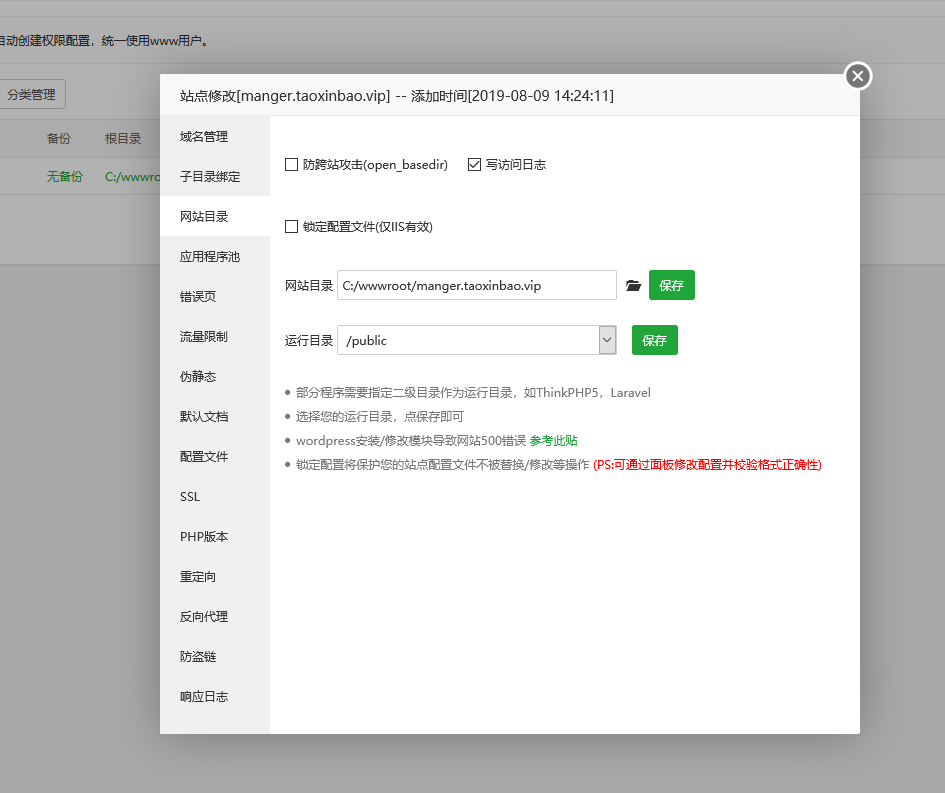The height and width of the screenshot is (793, 945).
Task: Open the 错误页 tab
Action: click(x=215, y=296)
